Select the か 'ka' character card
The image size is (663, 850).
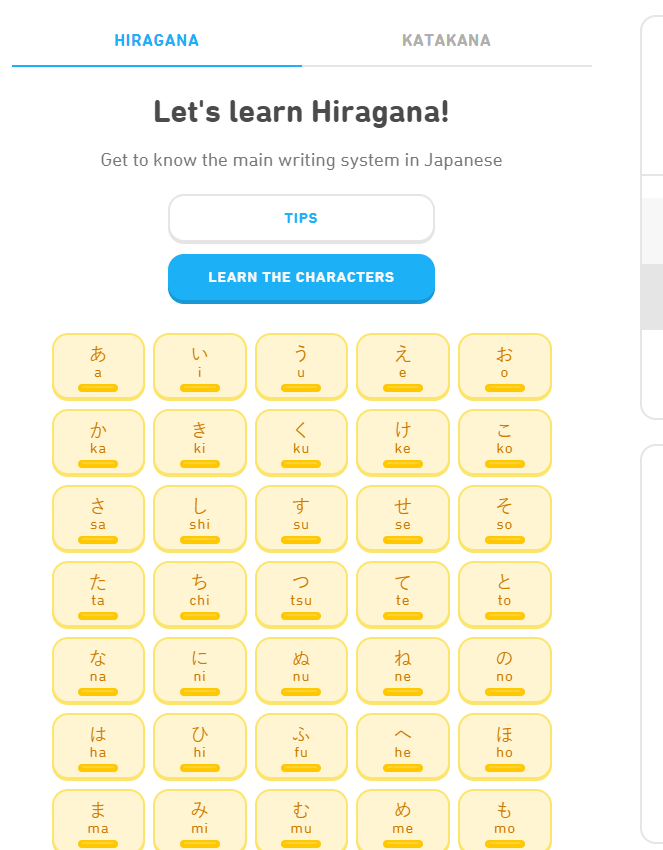98,442
